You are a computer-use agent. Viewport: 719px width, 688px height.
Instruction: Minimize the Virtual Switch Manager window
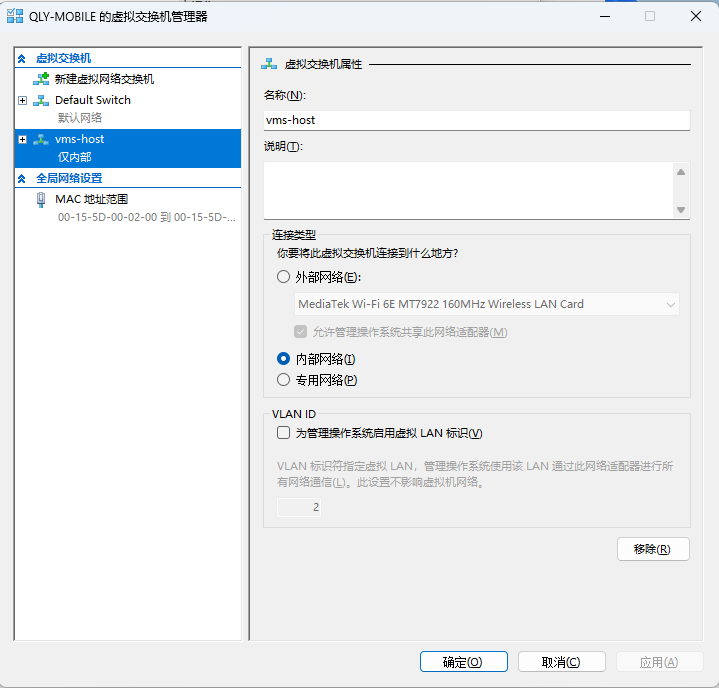tap(605, 17)
